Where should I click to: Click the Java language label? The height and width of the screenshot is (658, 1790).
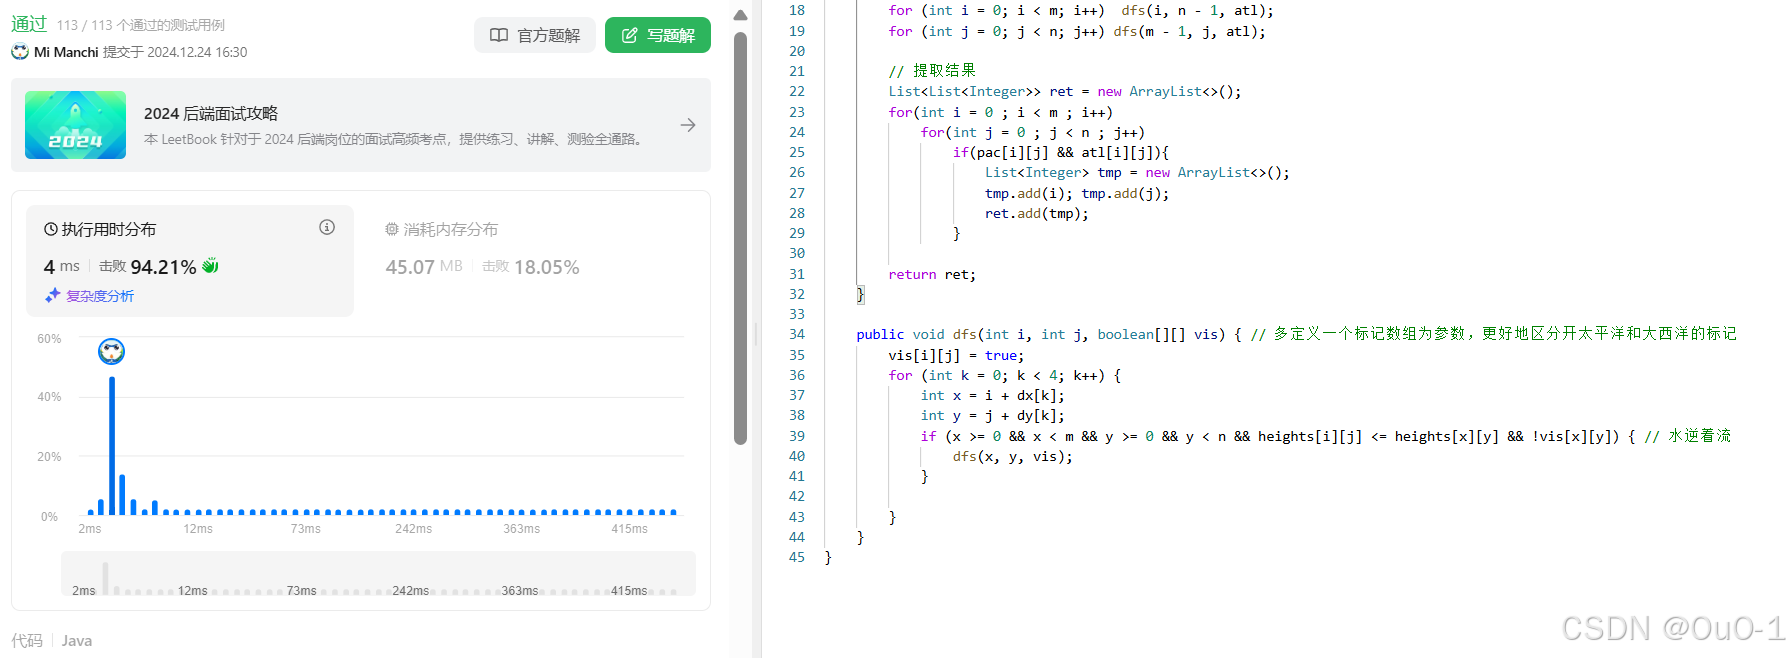pos(77,641)
